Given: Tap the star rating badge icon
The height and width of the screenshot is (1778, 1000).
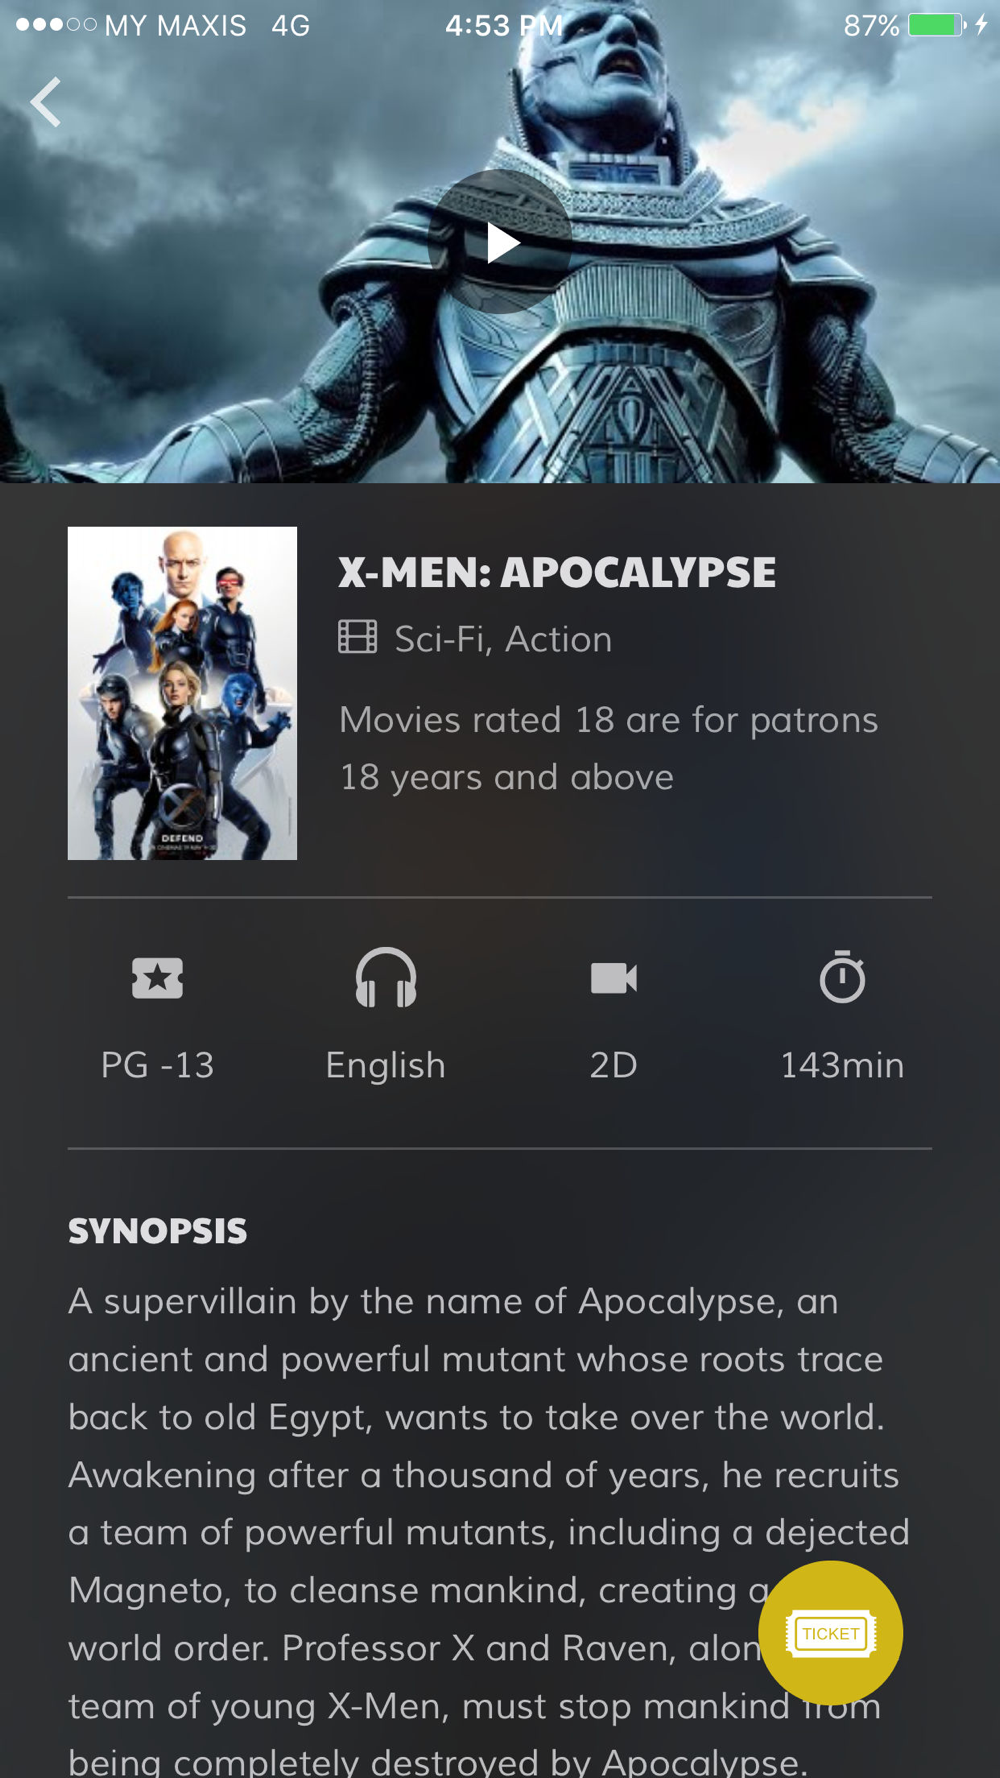Looking at the screenshot, I should (x=157, y=978).
